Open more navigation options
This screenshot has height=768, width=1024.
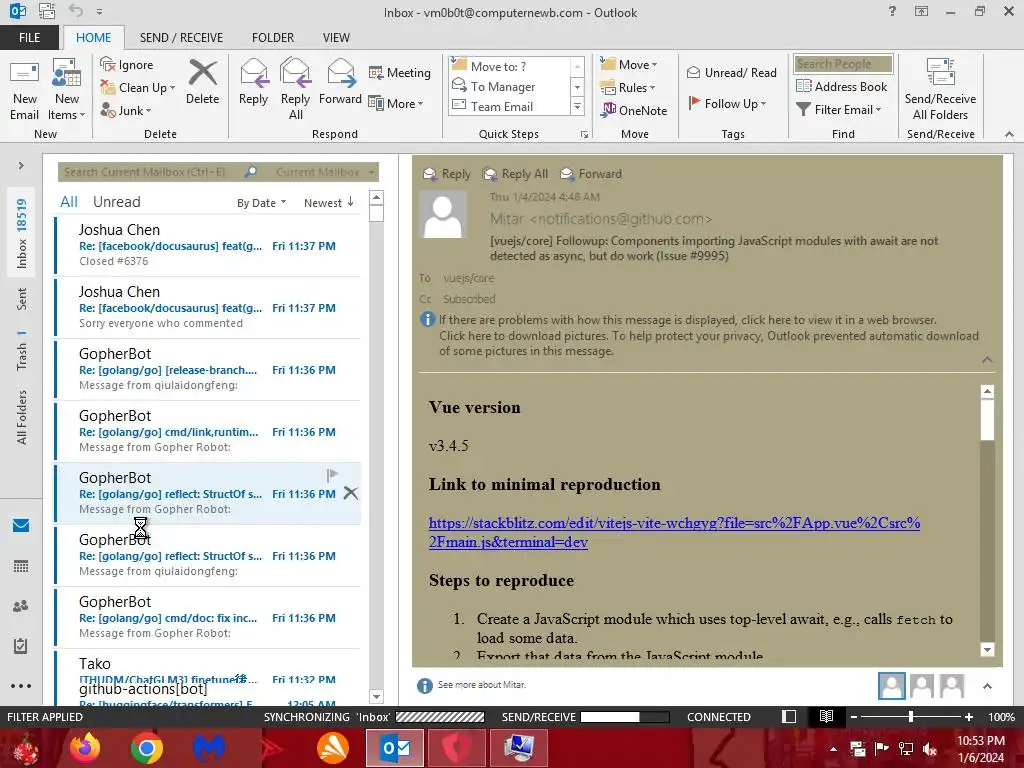(21, 686)
